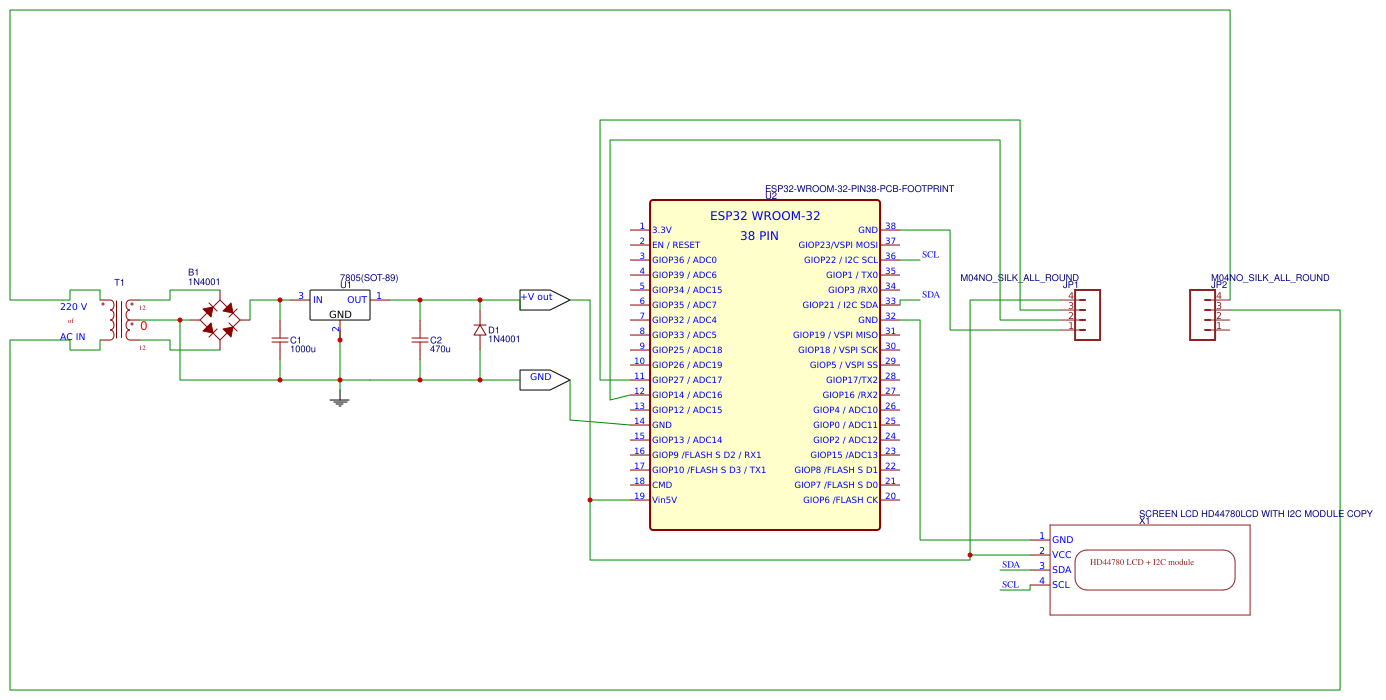Image resolution: width=1386 pixels, height=700 pixels.
Task: Select the U1 7805 regulator body
Action: click(340, 305)
